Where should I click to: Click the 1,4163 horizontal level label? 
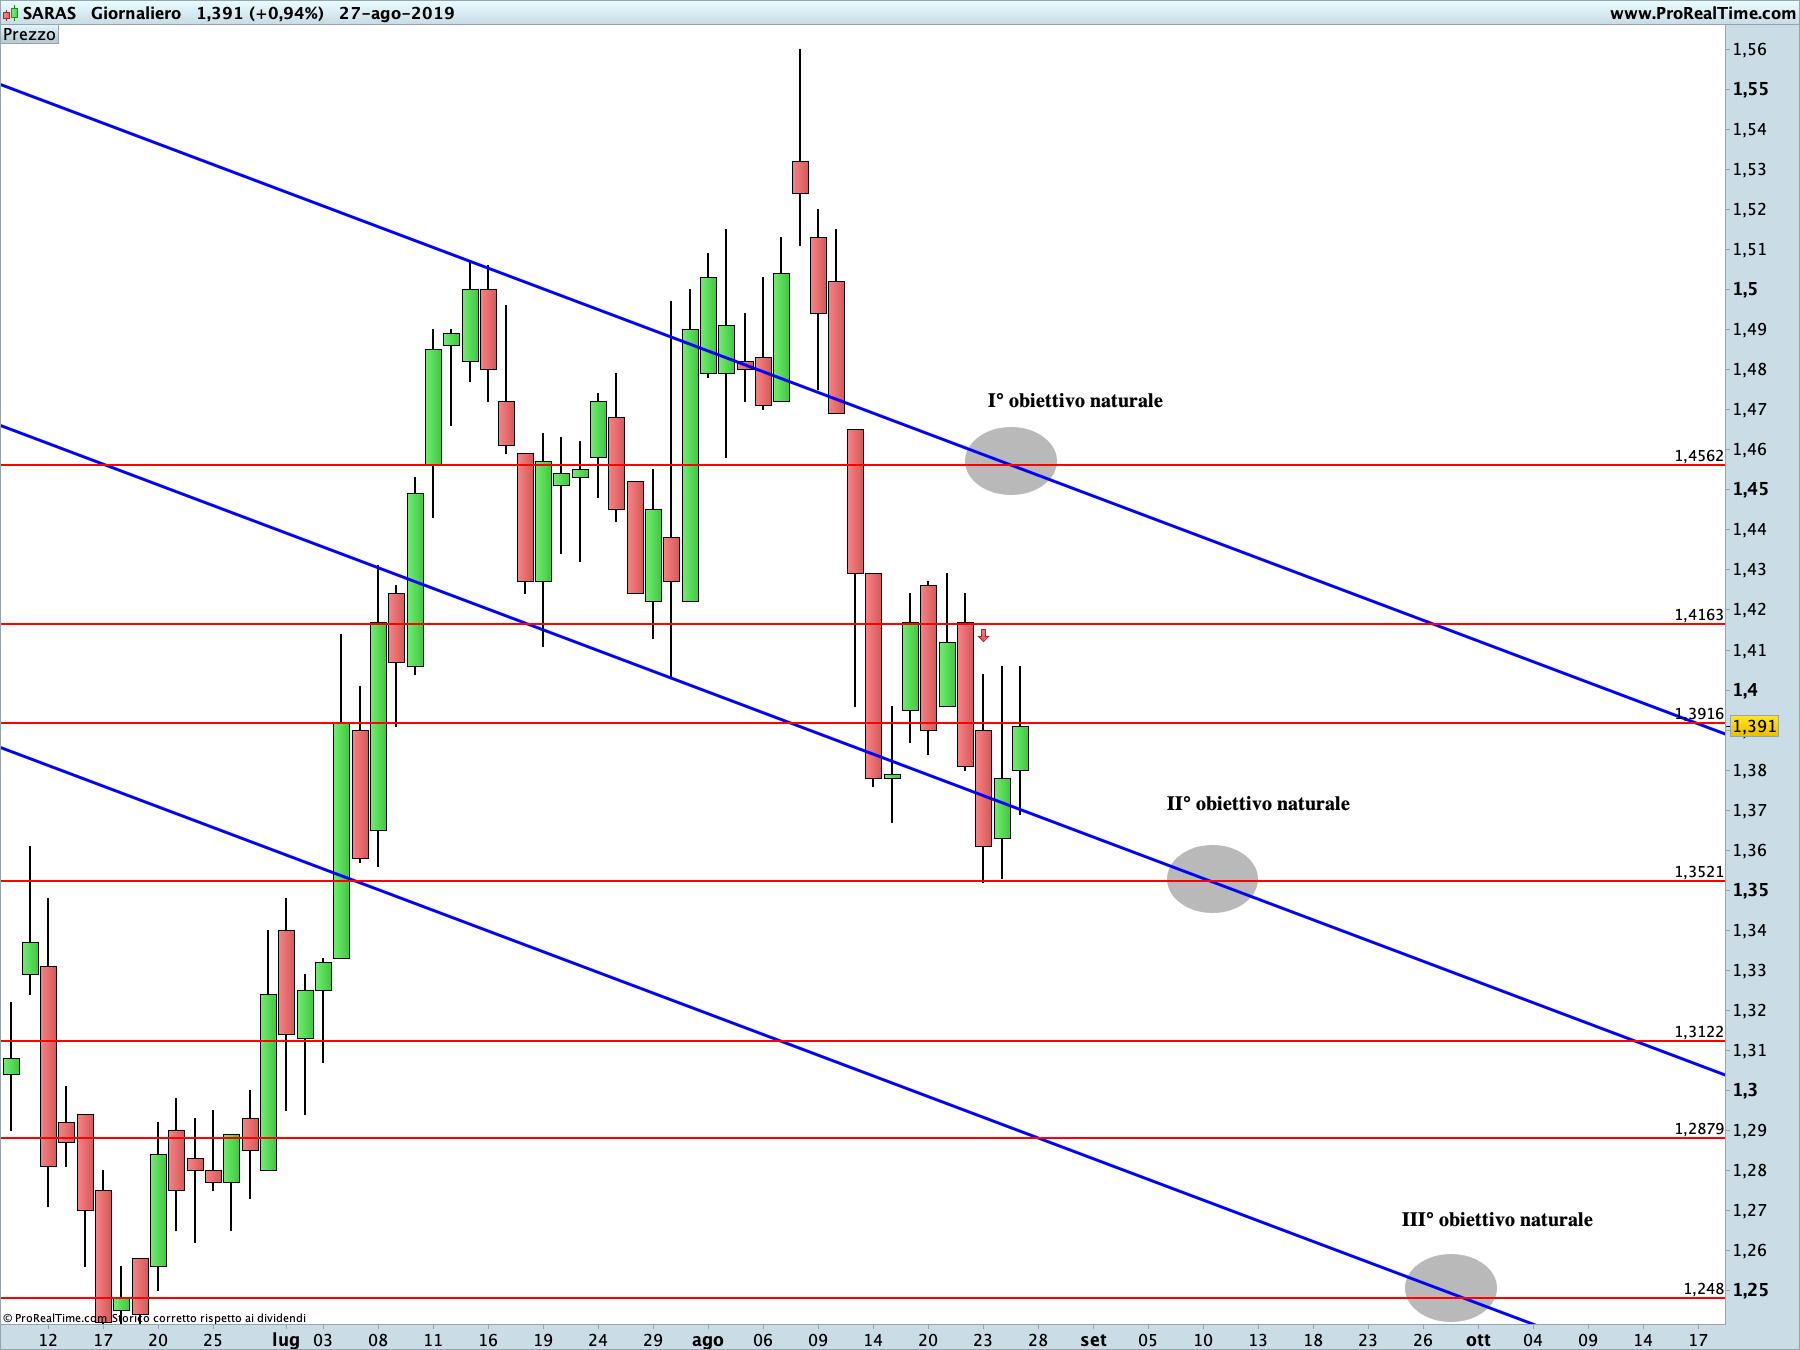pyautogui.click(x=1699, y=614)
